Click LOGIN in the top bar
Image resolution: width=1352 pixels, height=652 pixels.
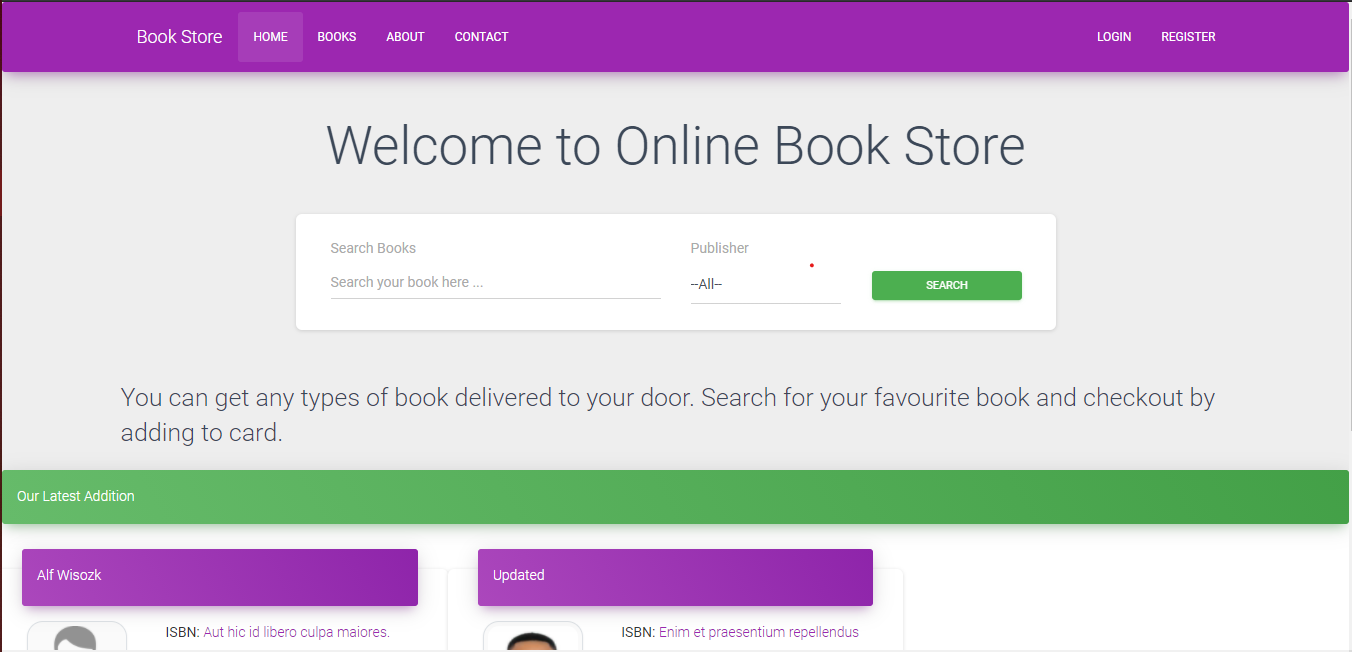click(1113, 37)
